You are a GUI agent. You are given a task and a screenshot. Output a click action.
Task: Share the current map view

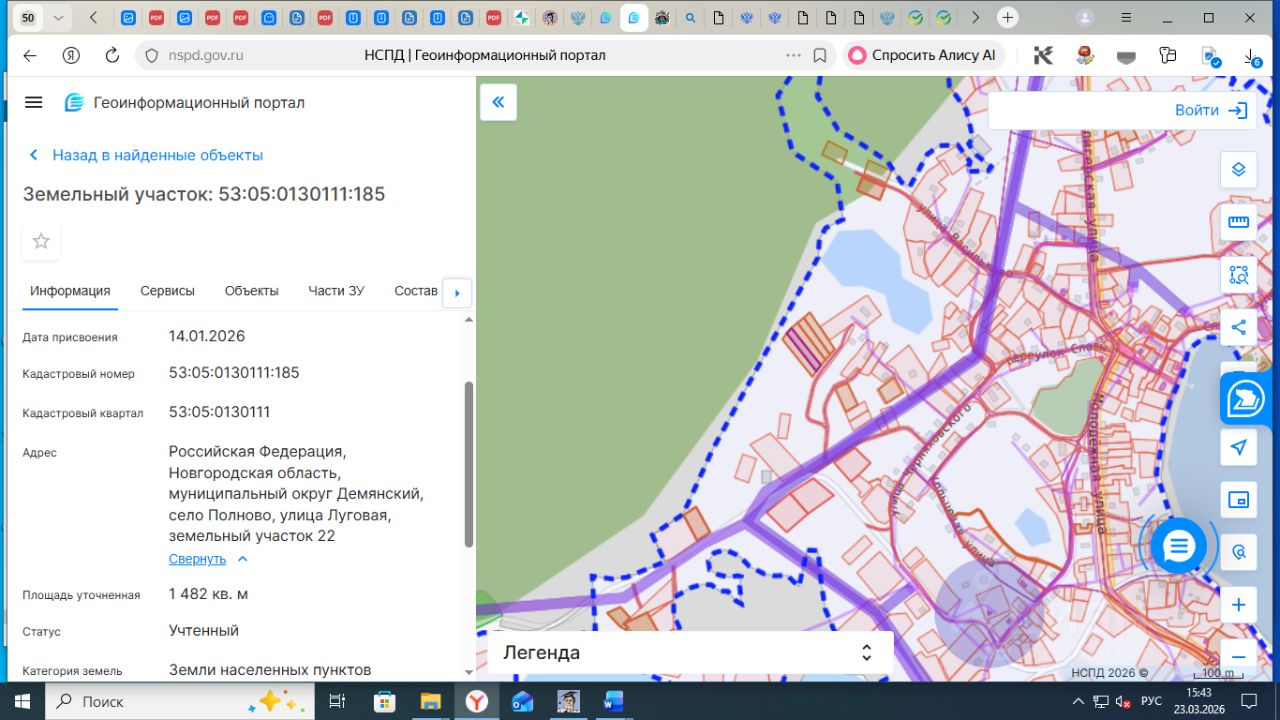pos(1238,327)
